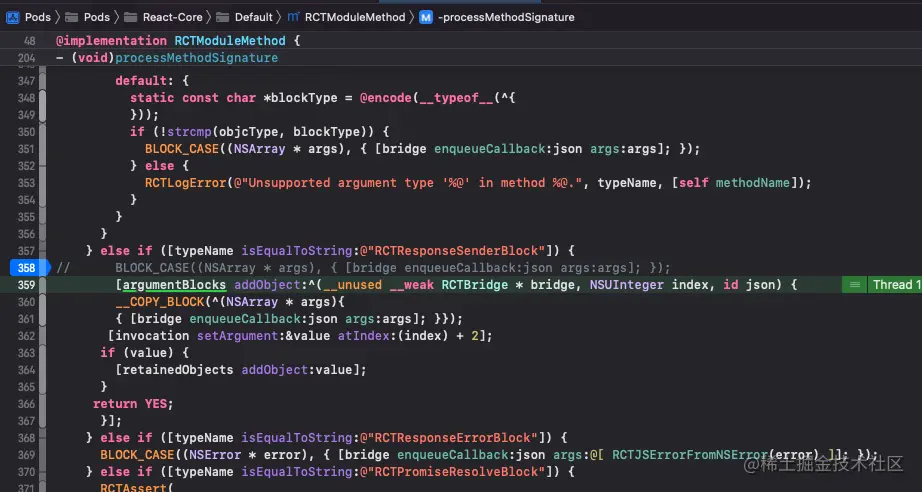Click the sticky header line 48 @implementation RCTModuleMethod
922x492 pixels.
[x=178, y=41]
